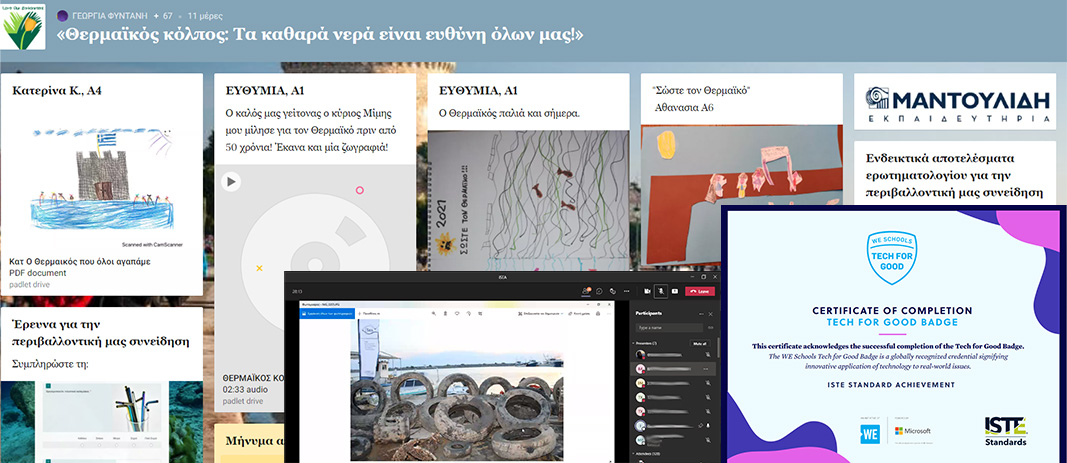The image size is (1067, 463).
Task: Select 'Έρευνα για την περιβαλλοντική μας συνείδηση' post
Action: (x=101, y=332)
